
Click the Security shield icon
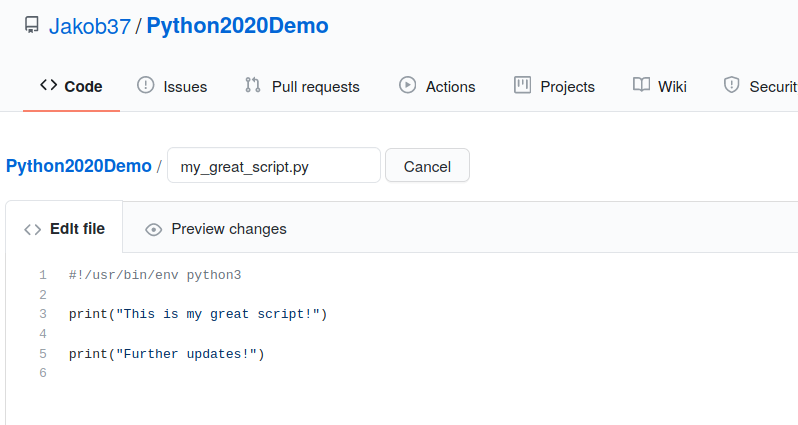731,85
